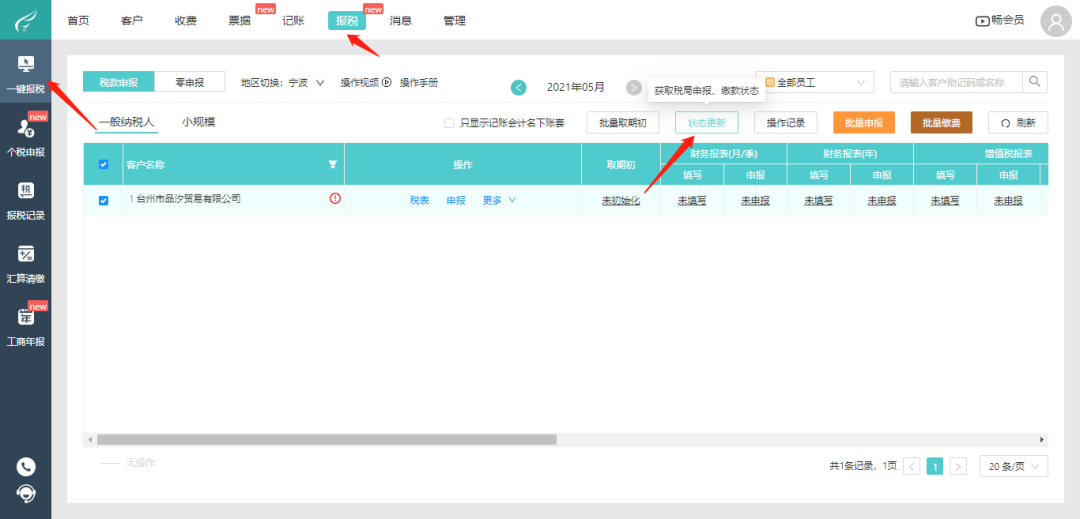Click red warning icon beside company name
This screenshot has height=519, width=1080.
335,198
